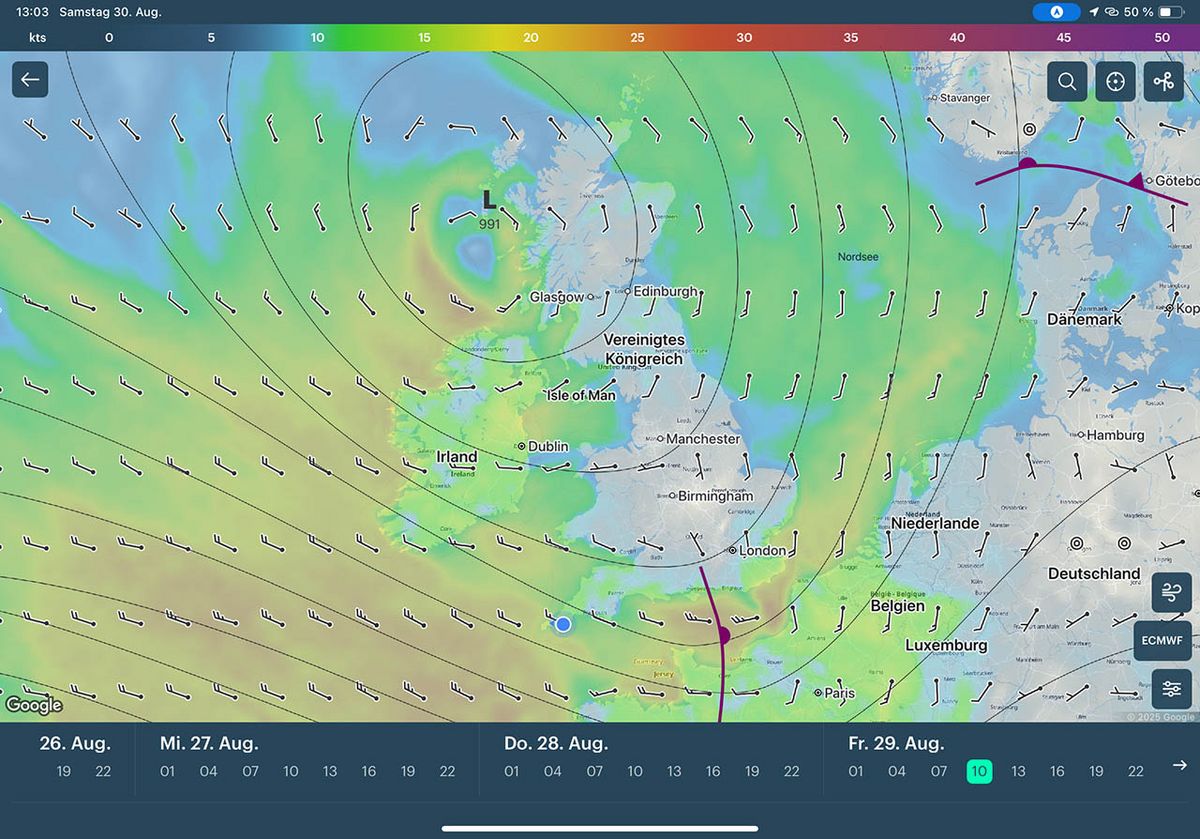Center map on my location crosshair
Image resolution: width=1200 pixels, height=839 pixels.
(1115, 82)
